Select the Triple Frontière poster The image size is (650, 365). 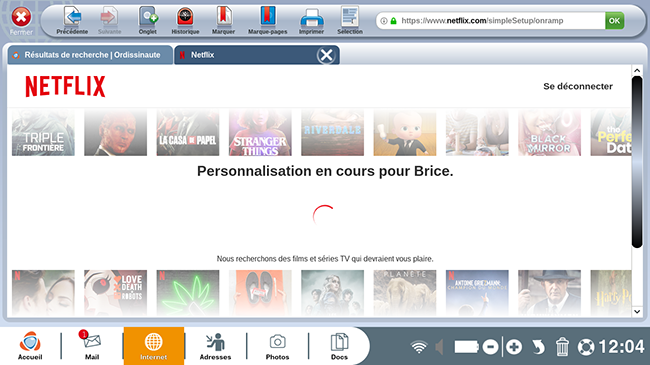(43, 133)
